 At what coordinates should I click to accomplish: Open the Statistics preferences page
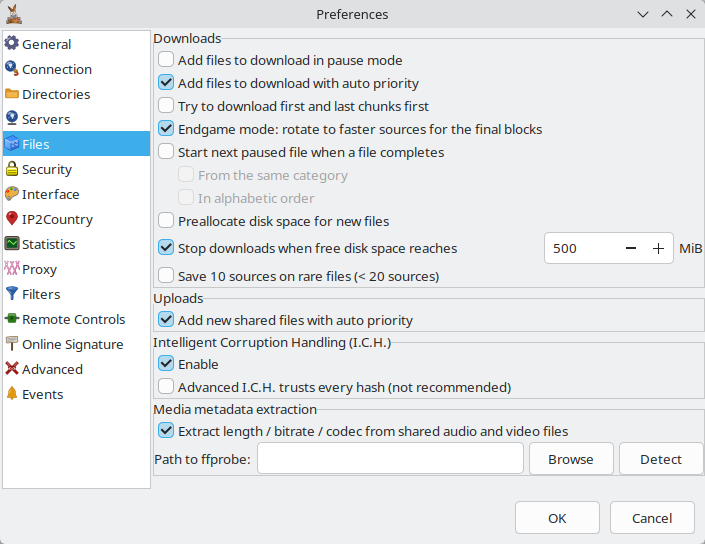[x=49, y=244]
